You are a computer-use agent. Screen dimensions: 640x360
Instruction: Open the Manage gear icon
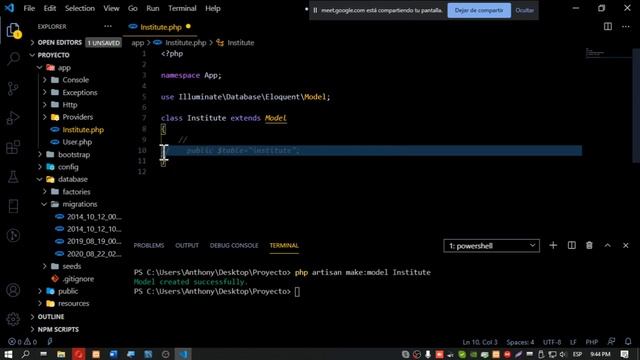(13, 319)
